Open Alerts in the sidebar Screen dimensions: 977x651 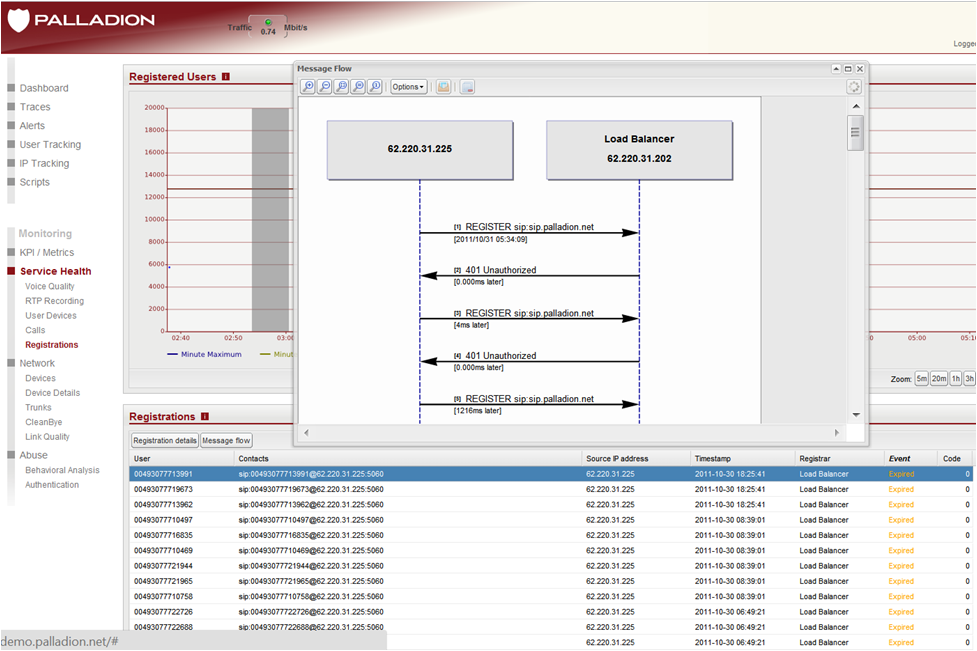(x=32, y=126)
